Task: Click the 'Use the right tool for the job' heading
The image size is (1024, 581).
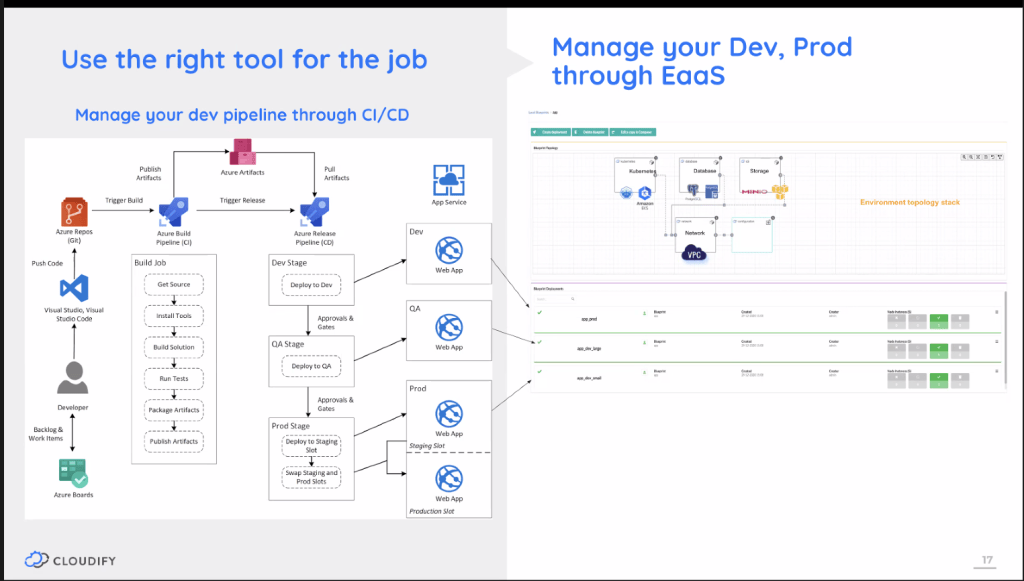Action: [244, 59]
